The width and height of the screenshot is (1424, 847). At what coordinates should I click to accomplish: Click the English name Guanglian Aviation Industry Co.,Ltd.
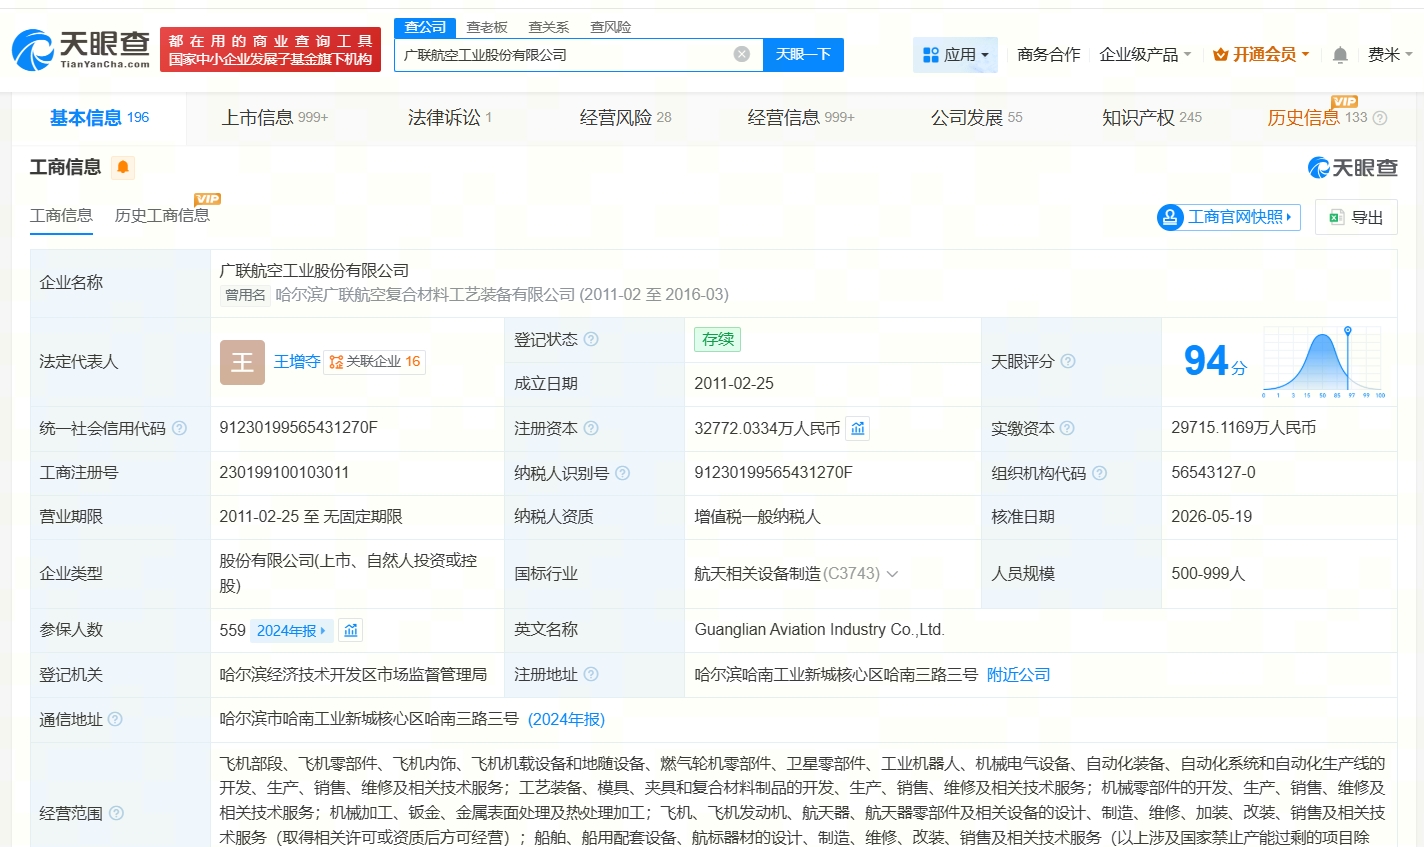click(x=820, y=630)
